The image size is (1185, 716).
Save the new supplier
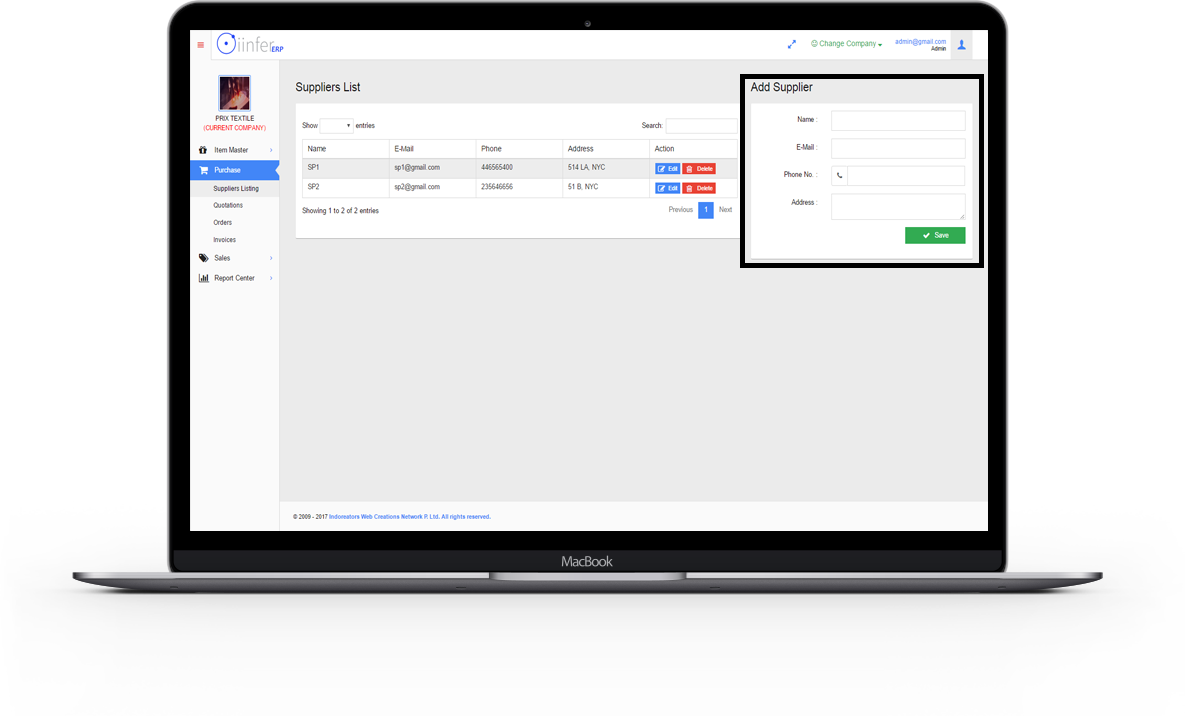tap(935, 235)
